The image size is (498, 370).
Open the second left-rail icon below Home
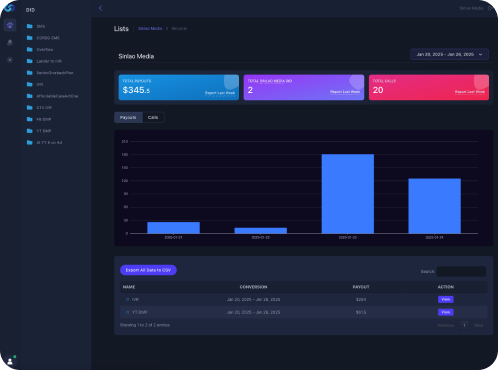(x=10, y=42)
